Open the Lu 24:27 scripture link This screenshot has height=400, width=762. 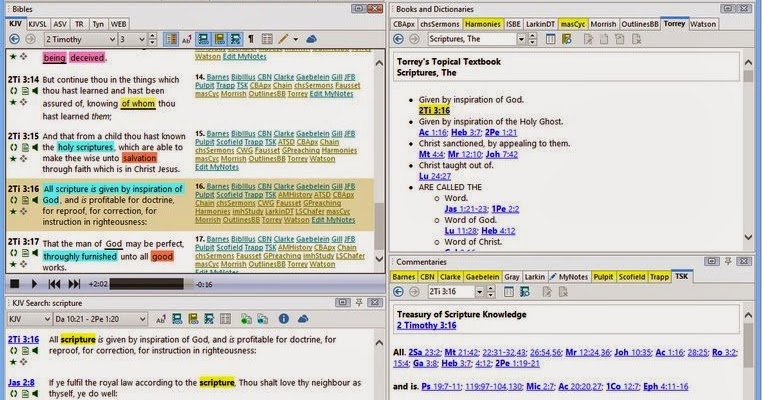pos(435,176)
